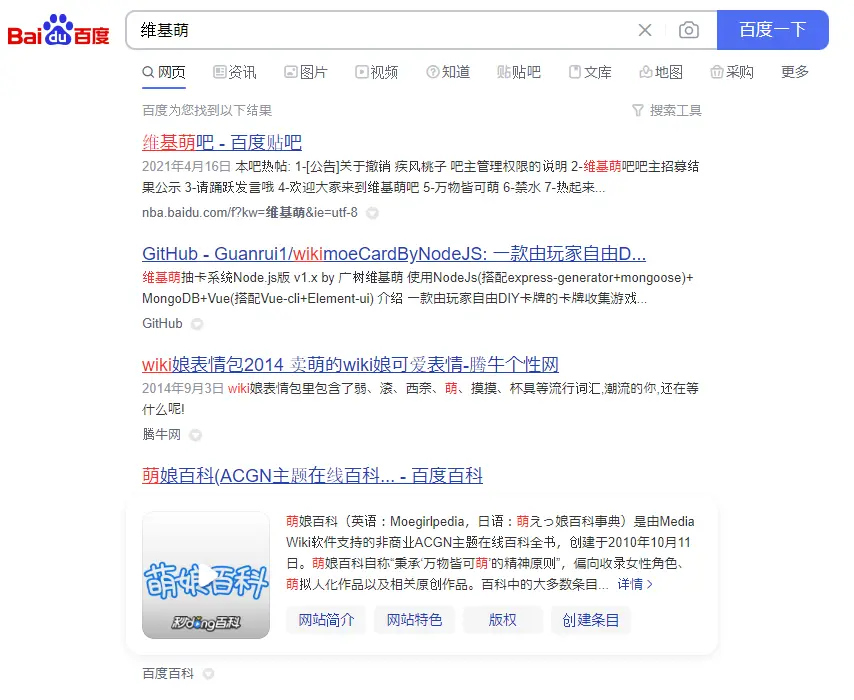Open the GitHub wikimoeCardByNodeJS result link
This screenshot has width=854, height=700.
point(394,253)
